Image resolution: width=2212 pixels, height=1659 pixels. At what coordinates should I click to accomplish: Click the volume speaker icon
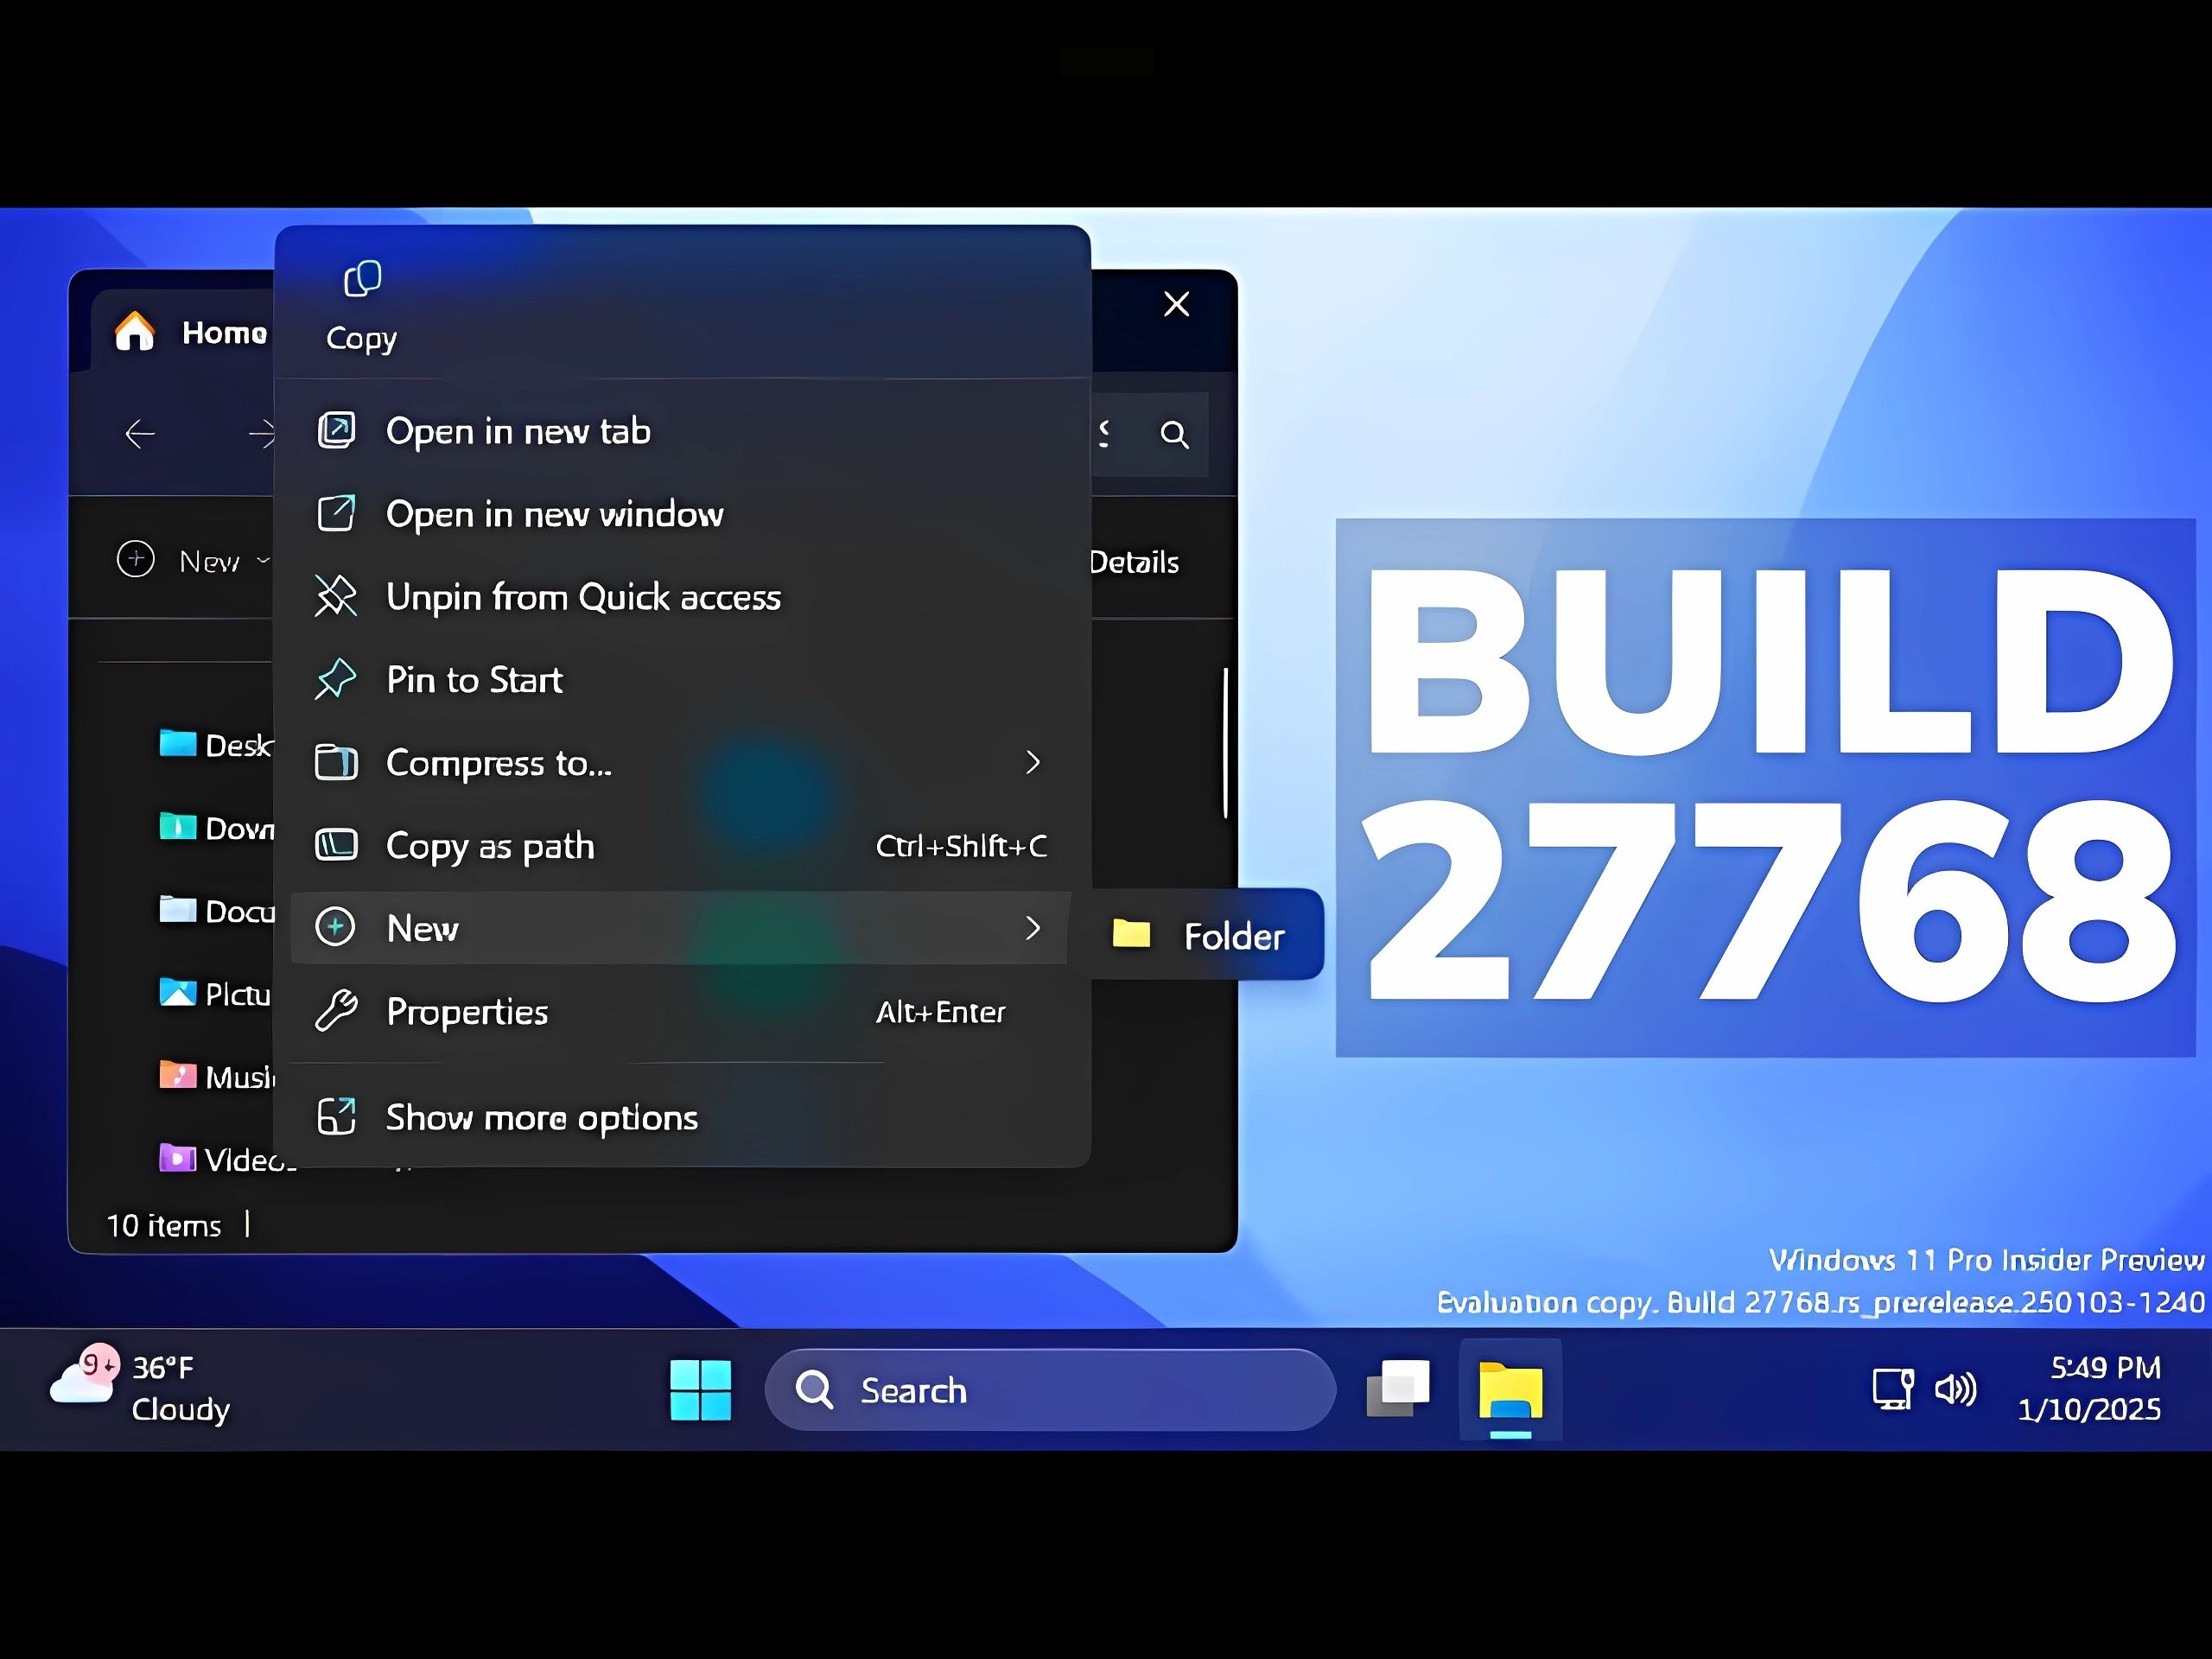click(x=1955, y=1389)
